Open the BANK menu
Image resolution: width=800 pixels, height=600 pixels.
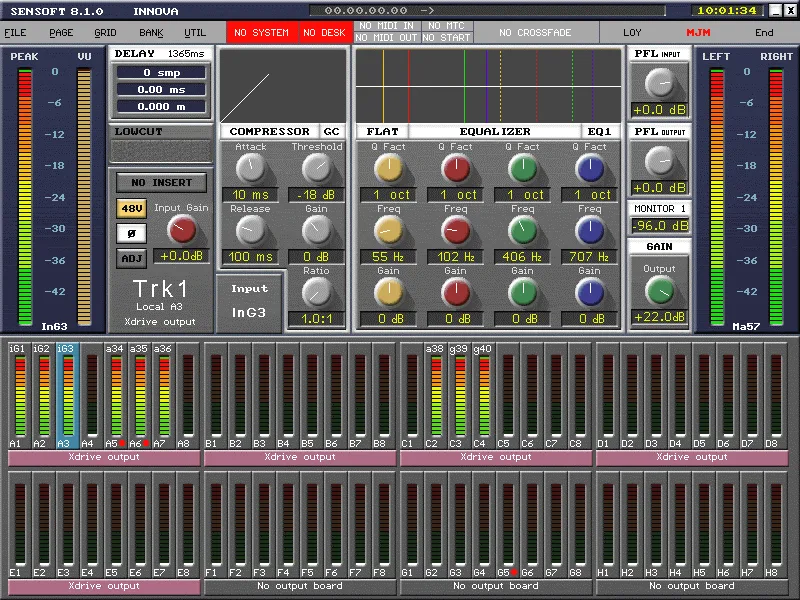(x=151, y=33)
